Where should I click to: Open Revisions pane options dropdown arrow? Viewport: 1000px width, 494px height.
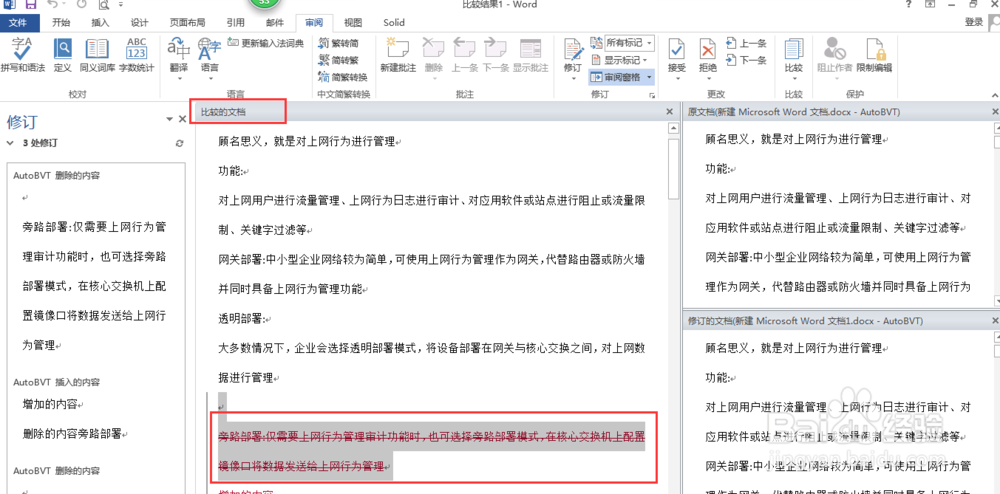coord(169,119)
